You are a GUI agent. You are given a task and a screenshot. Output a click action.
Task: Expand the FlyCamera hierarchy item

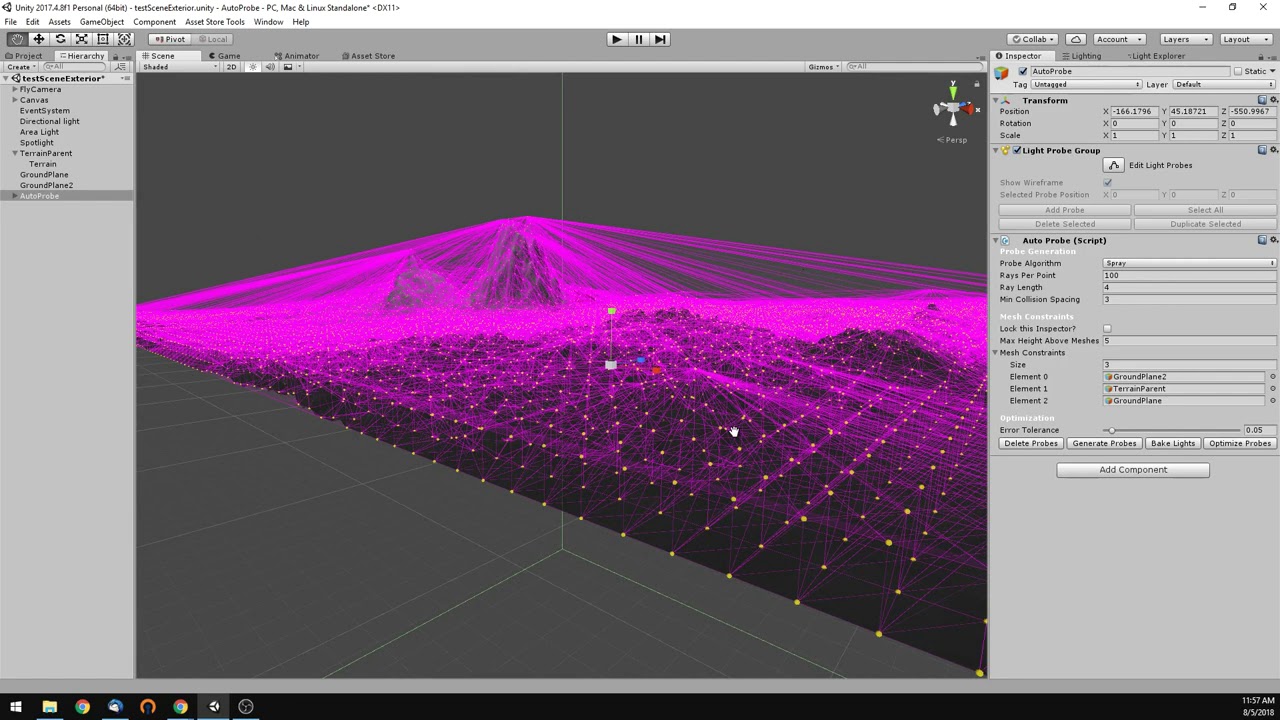pos(15,90)
